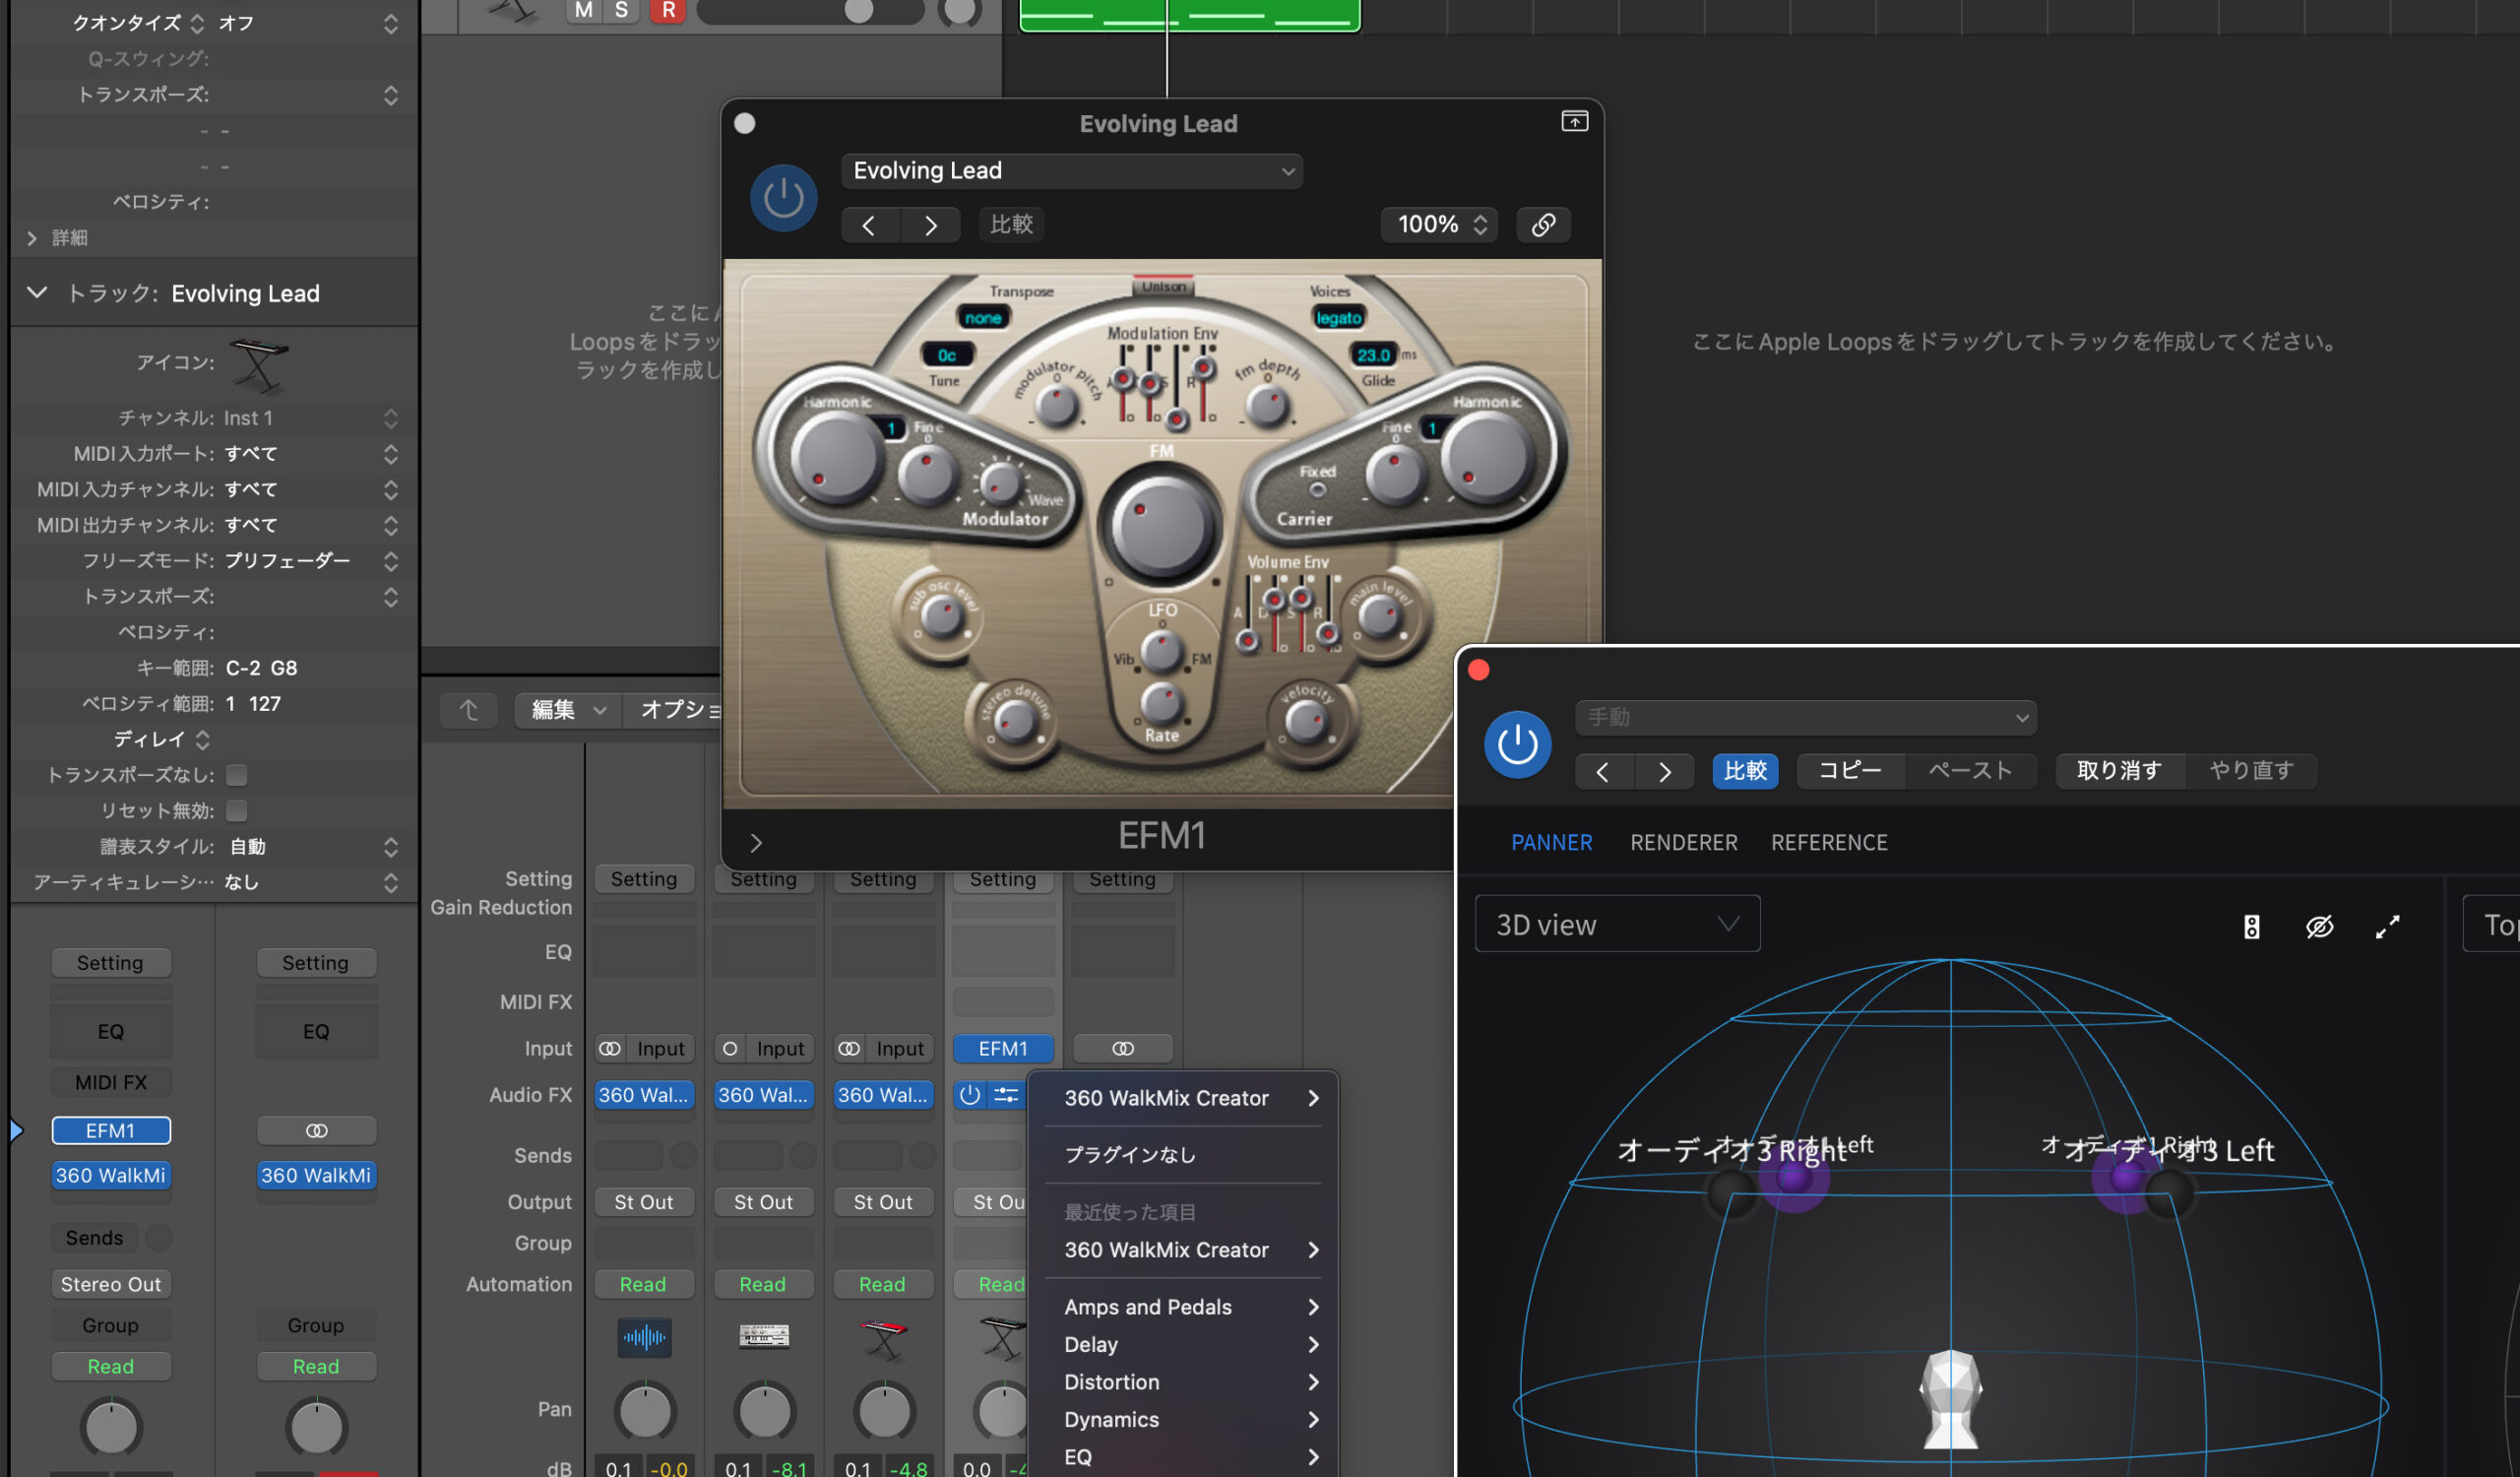Toggle the speaker layout icon in panner

click(x=2250, y=927)
